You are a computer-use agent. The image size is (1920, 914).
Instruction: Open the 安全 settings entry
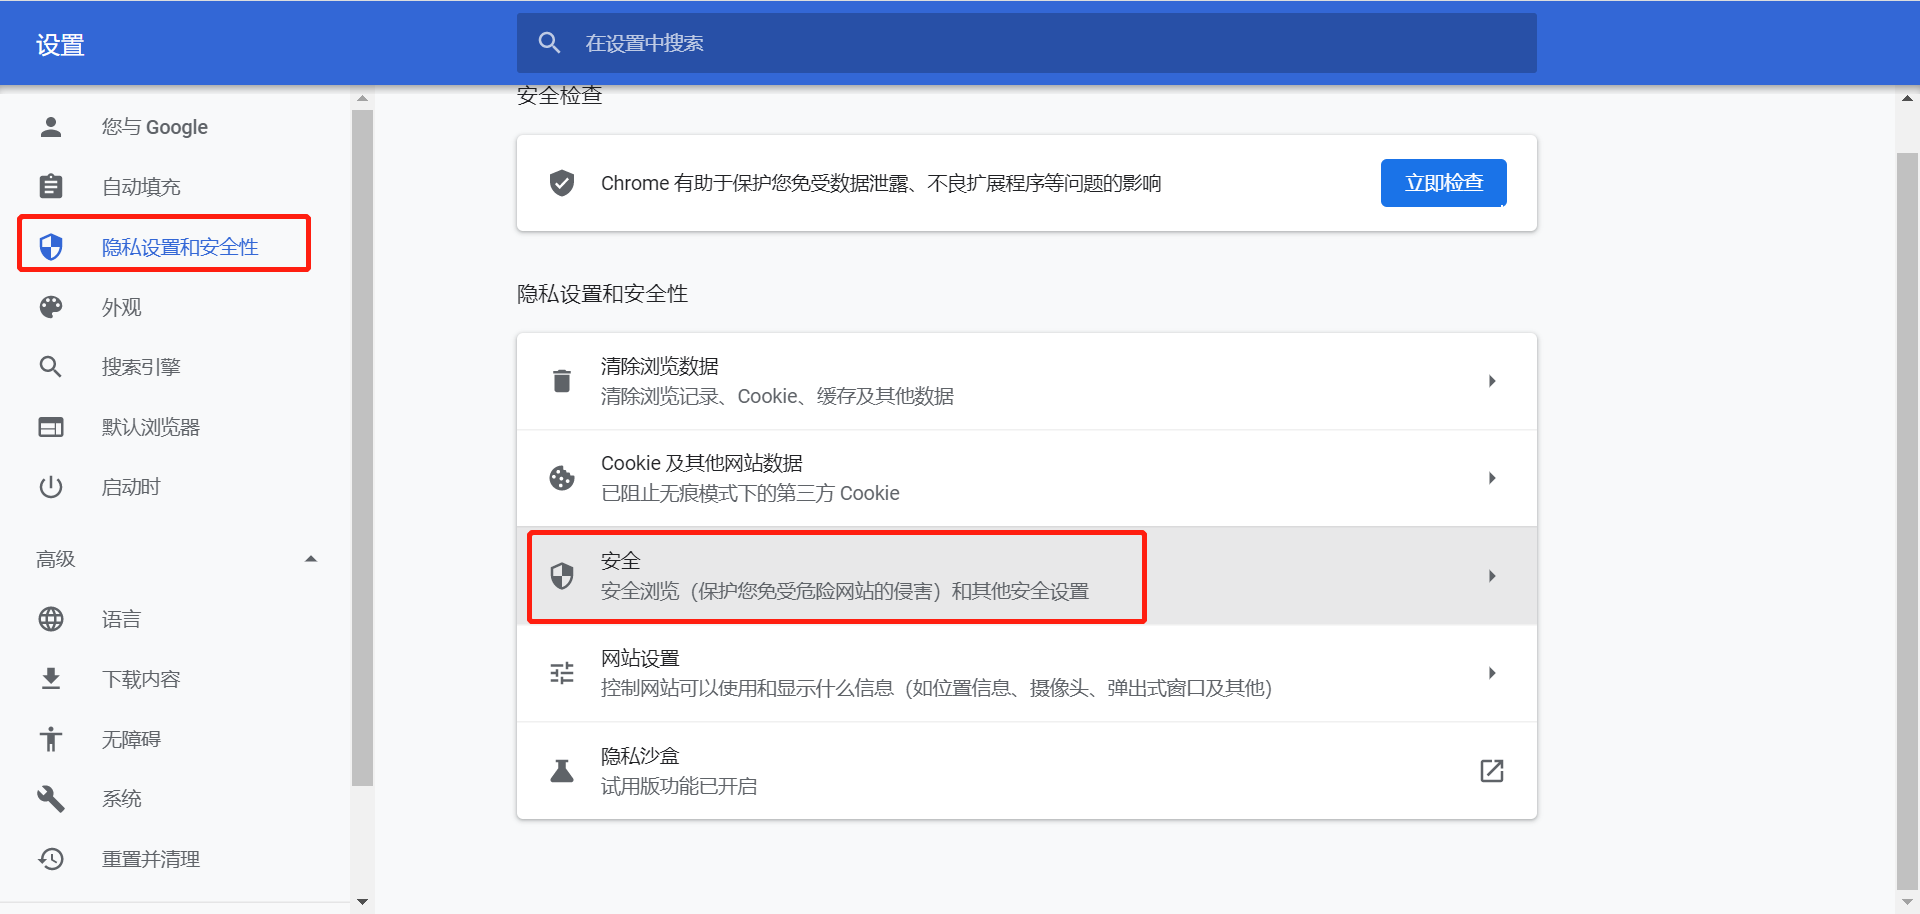1026,576
